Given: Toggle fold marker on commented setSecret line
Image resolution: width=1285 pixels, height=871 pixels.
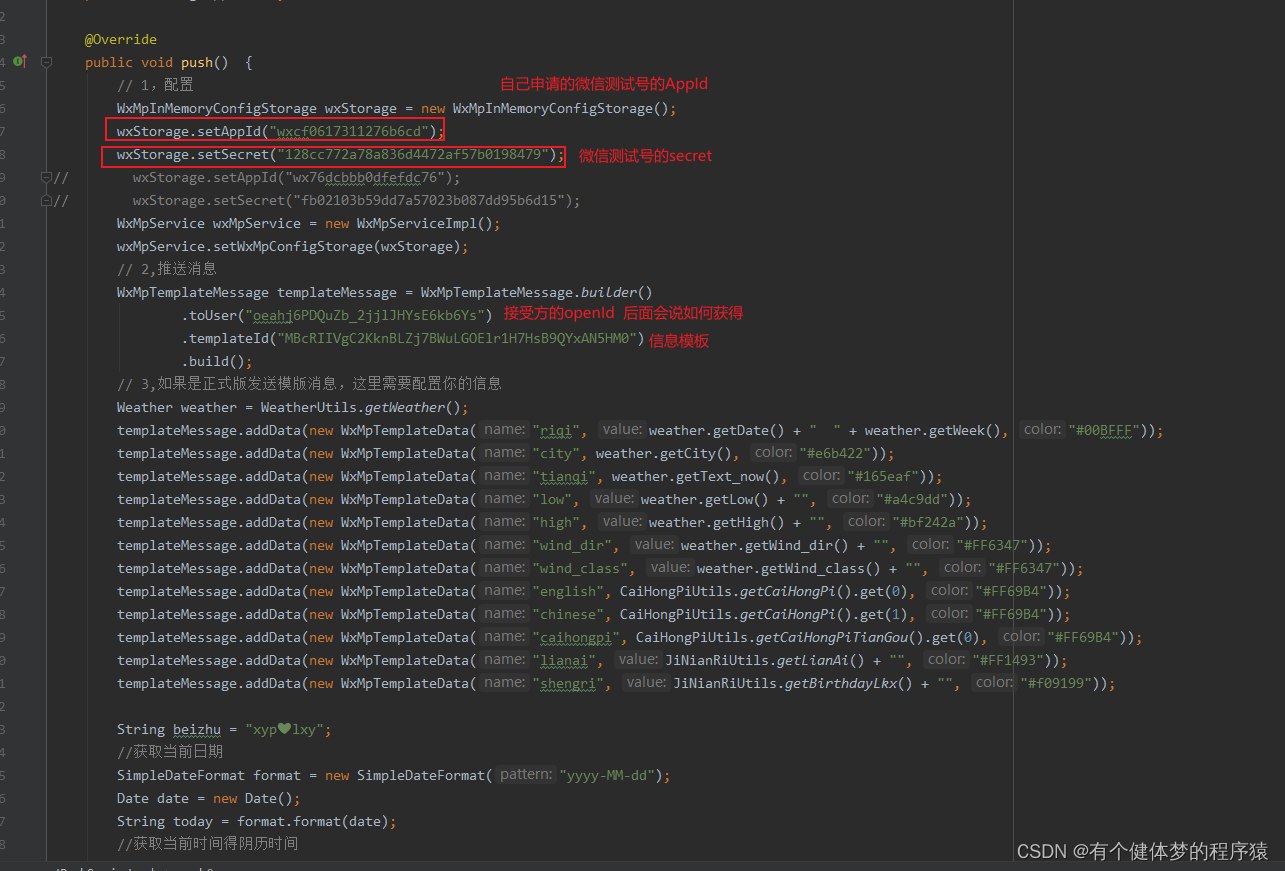Looking at the screenshot, I should [x=46, y=200].
